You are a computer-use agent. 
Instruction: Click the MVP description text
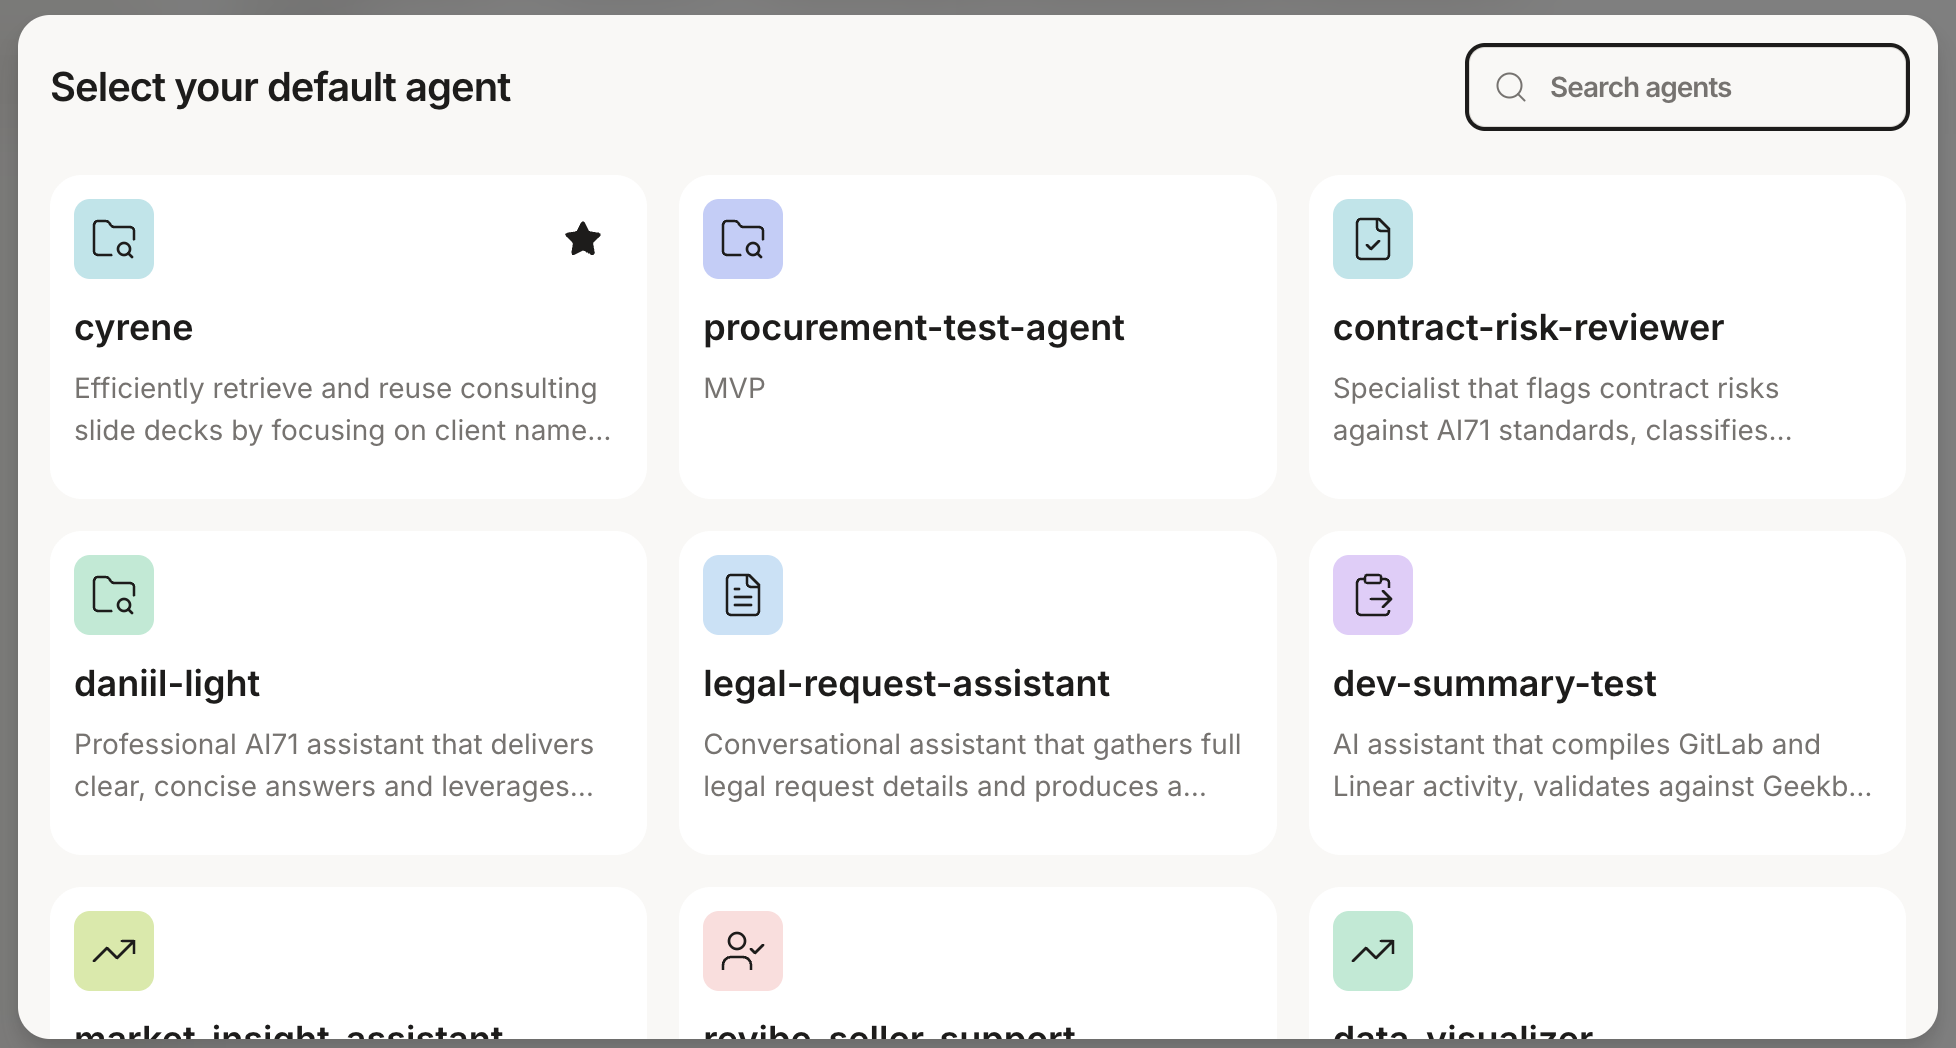[x=735, y=388]
